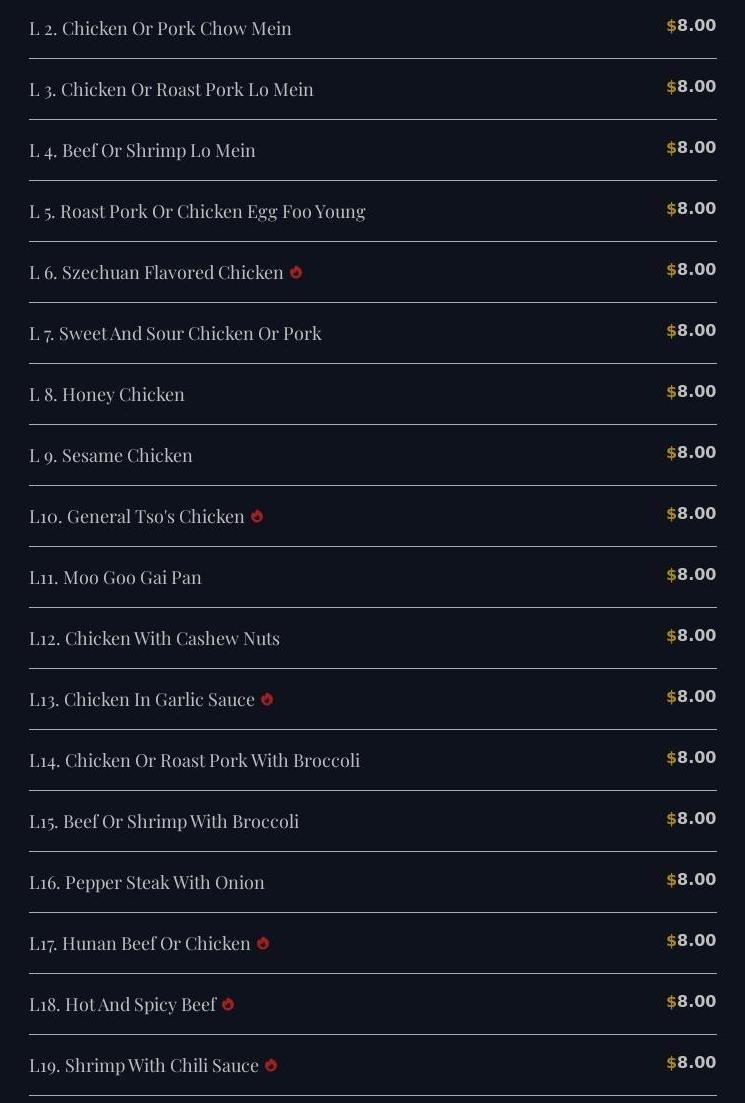Tap spicy icon beside Chicken In Garlic Sauce
Image resolution: width=745 pixels, height=1103 pixels.
click(267, 699)
